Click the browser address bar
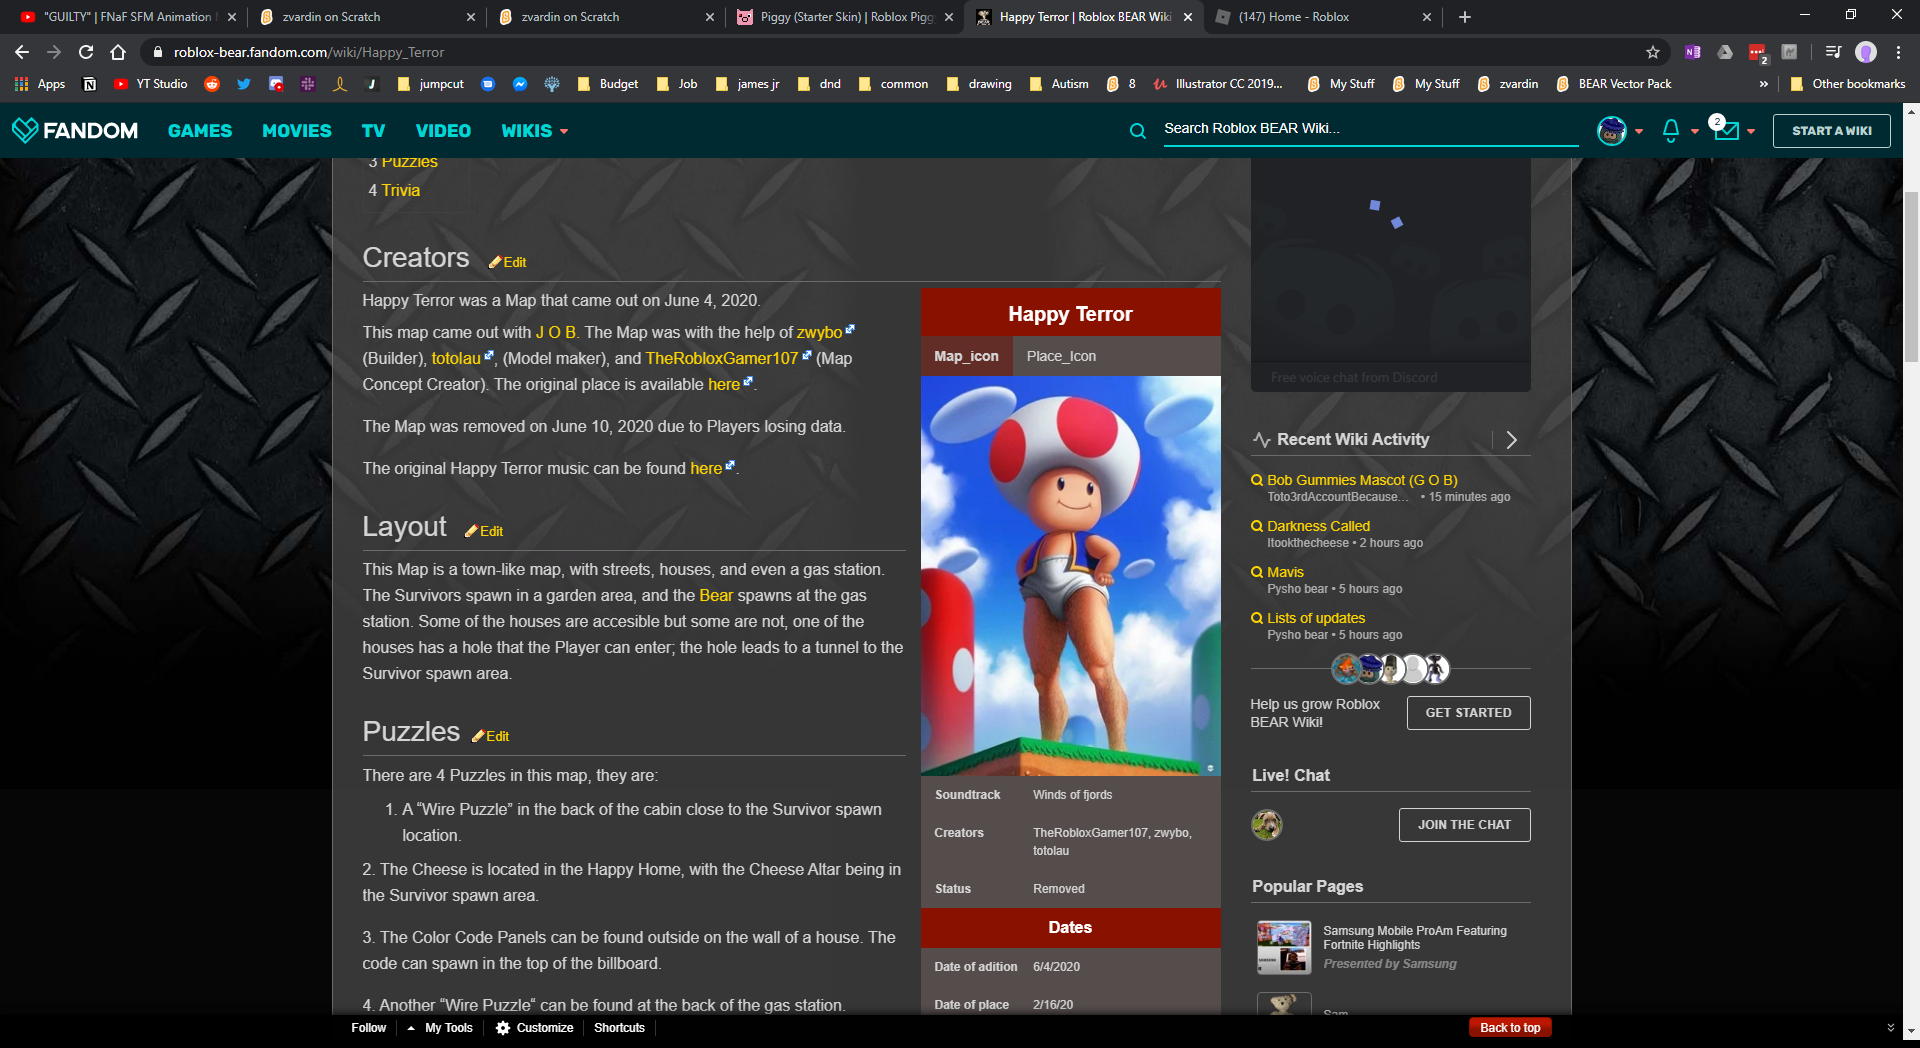The height and width of the screenshot is (1048, 1920). pyautogui.click(x=900, y=52)
